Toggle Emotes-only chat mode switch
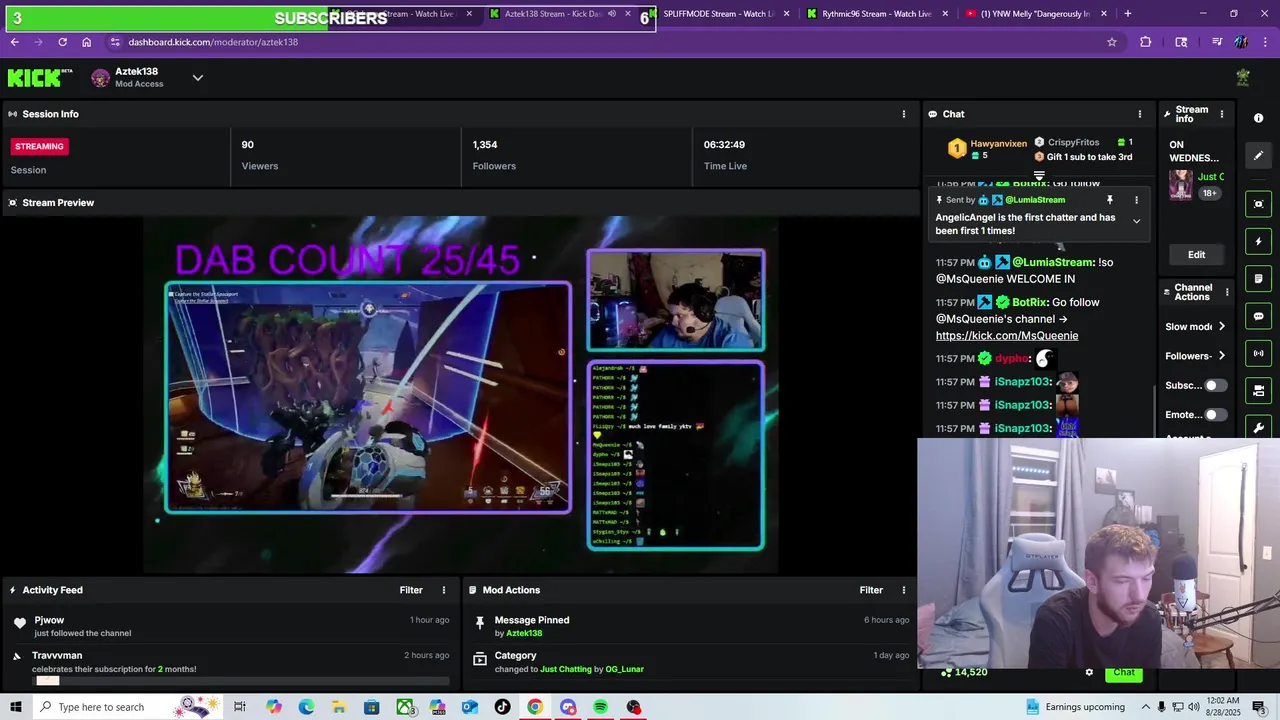The image size is (1280, 720). (1215, 414)
